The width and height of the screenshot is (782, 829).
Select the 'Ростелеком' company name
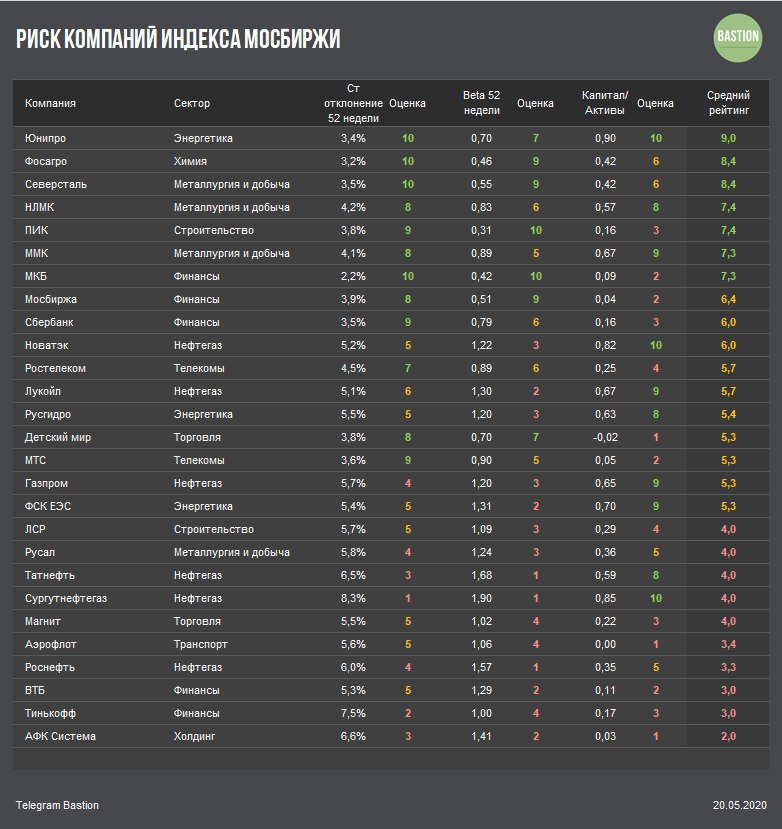56,369
